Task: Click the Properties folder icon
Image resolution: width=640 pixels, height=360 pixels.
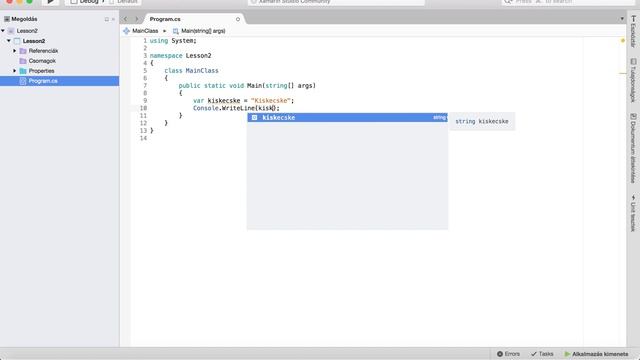Action: [23, 71]
